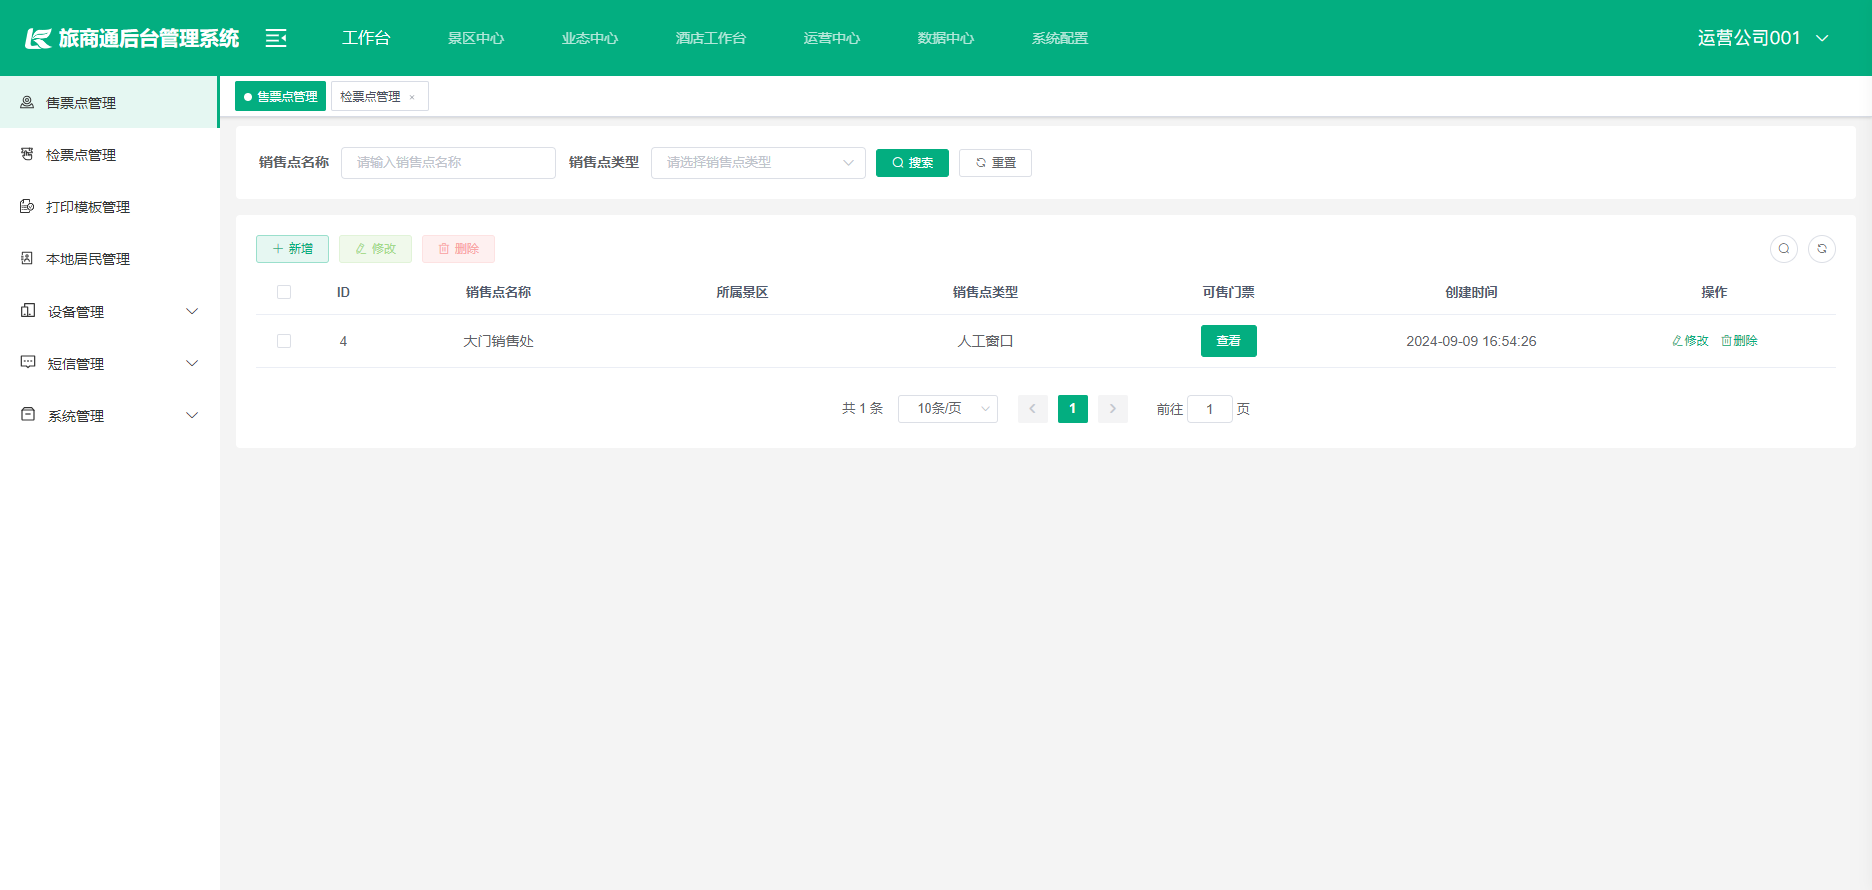Click the 人工窗口 cell
Image resolution: width=1872 pixels, height=890 pixels.
pos(985,341)
